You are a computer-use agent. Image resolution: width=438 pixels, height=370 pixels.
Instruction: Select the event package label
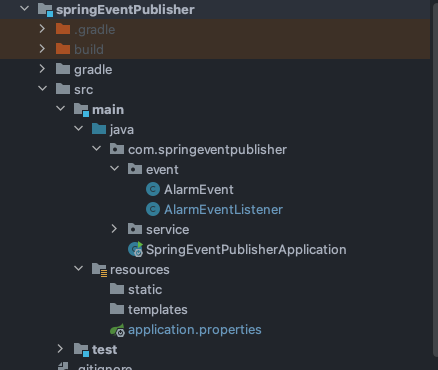(x=162, y=170)
